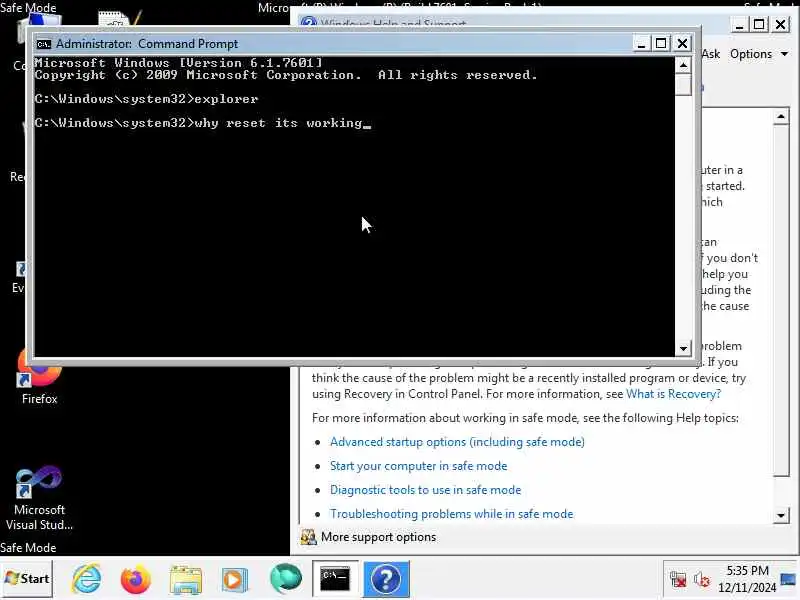Open Advanced startup options link
Image resolution: width=800 pixels, height=600 pixels.
coord(457,442)
